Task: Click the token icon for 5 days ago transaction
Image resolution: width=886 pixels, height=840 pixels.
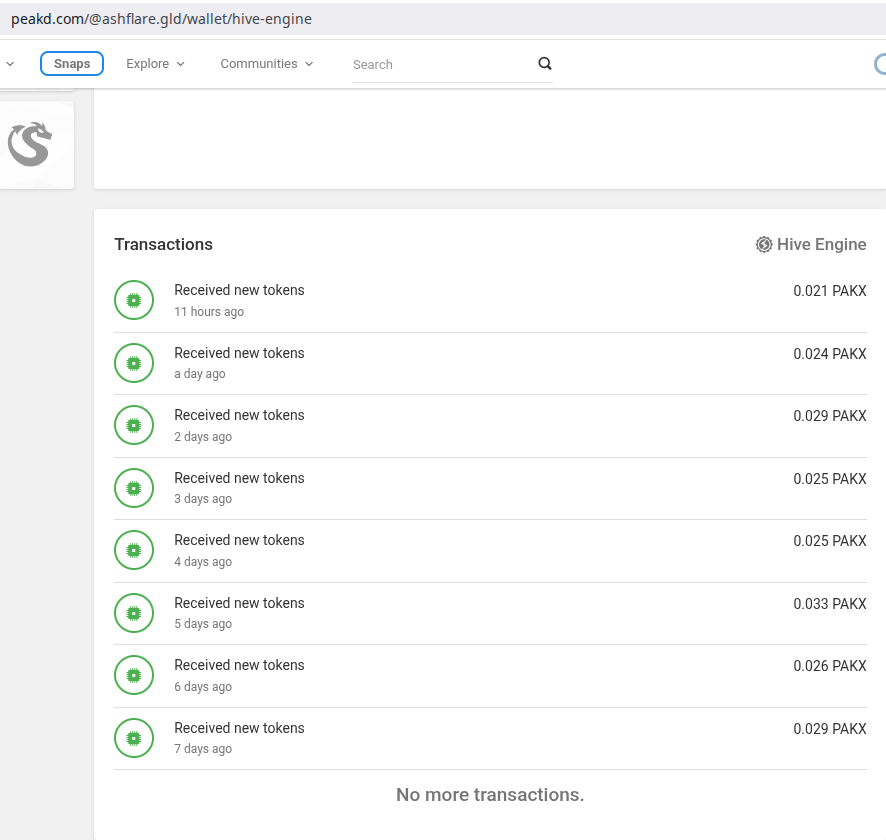Action: point(134,613)
